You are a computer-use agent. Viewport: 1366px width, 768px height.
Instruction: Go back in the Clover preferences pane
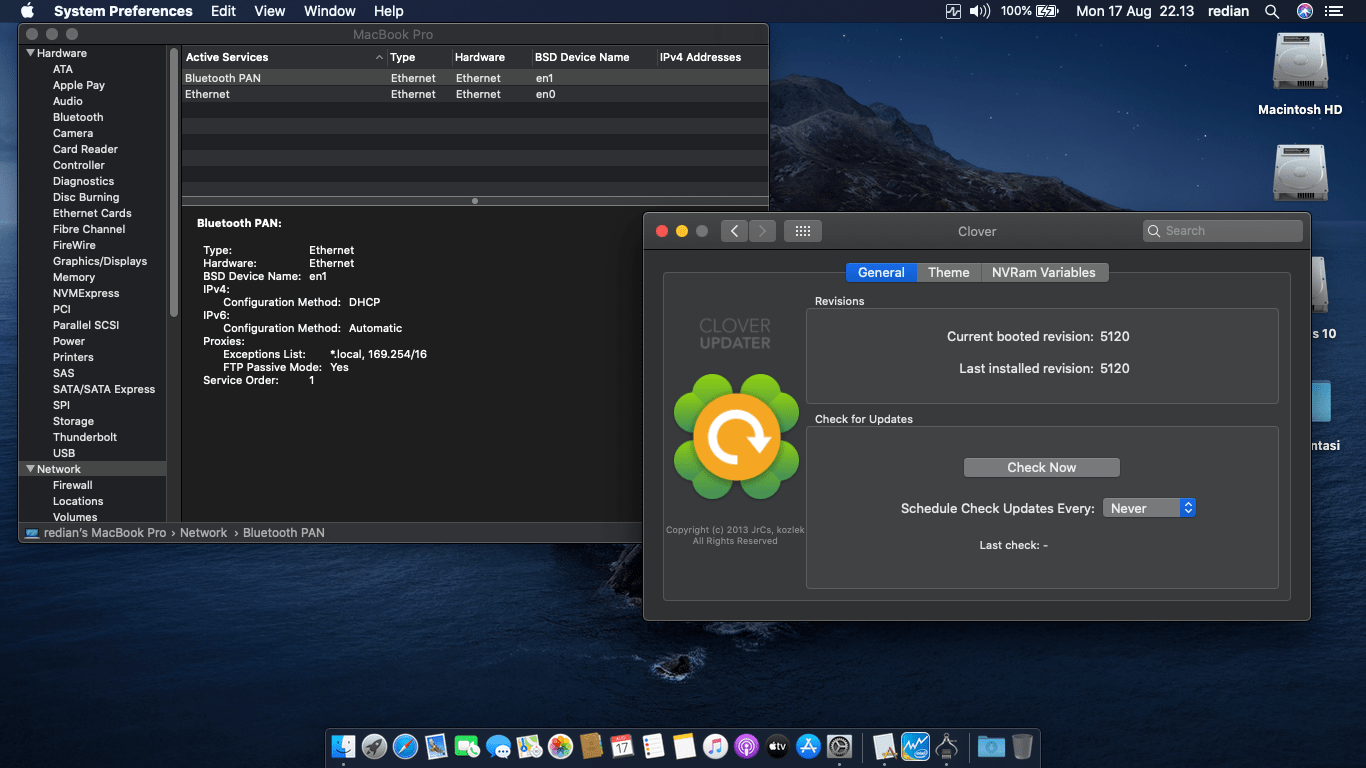[734, 231]
